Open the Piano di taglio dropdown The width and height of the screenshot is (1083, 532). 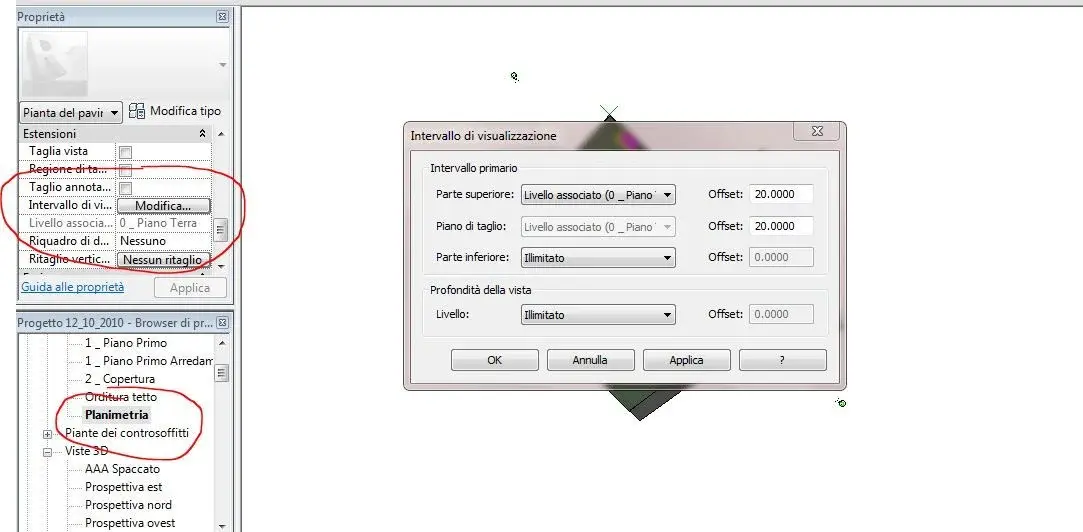pyautogui.click(x=598, y=227)
